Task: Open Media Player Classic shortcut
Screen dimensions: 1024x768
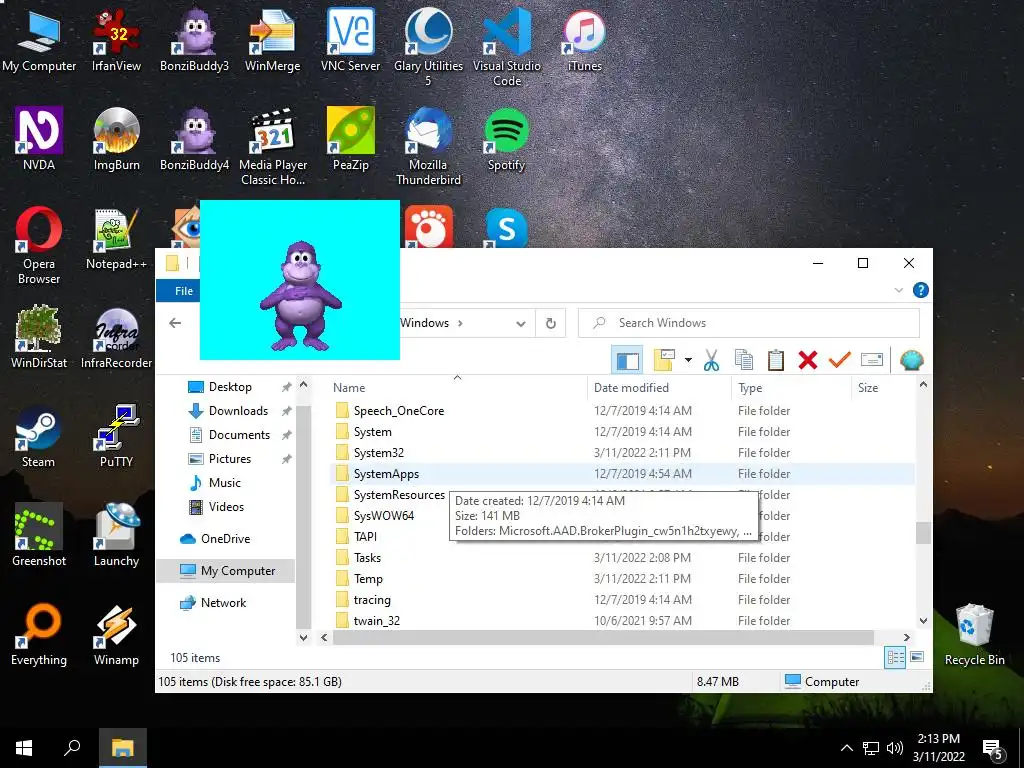Action: point(273,147)
